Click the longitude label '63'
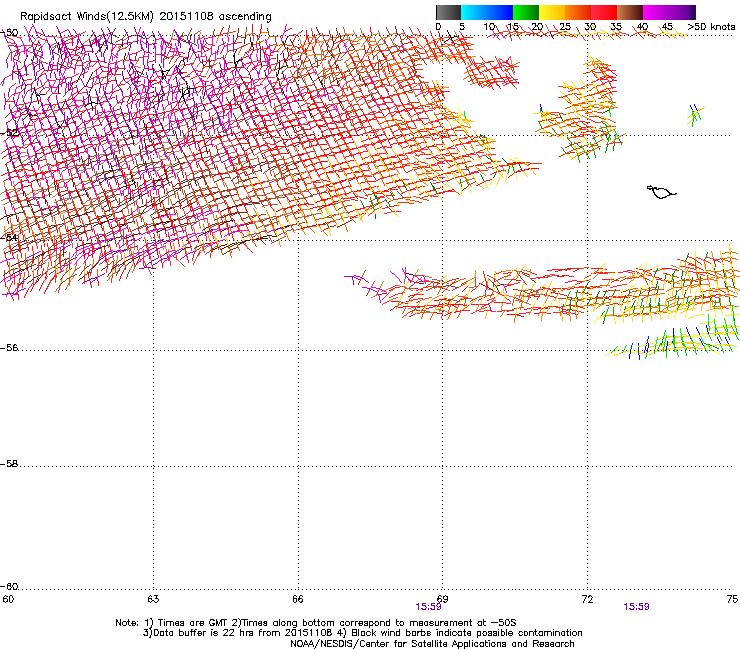Viewport: 740px width, 650px height. 153,599
